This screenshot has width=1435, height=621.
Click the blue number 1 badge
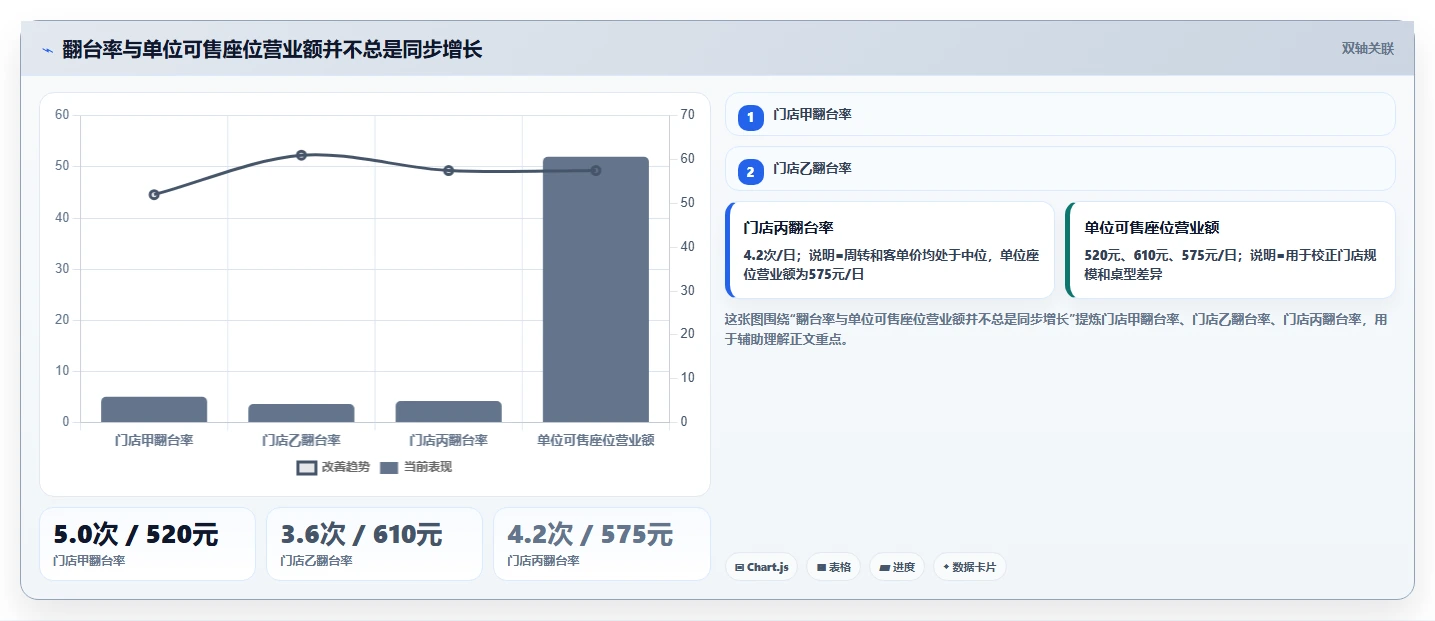[751, 118]
